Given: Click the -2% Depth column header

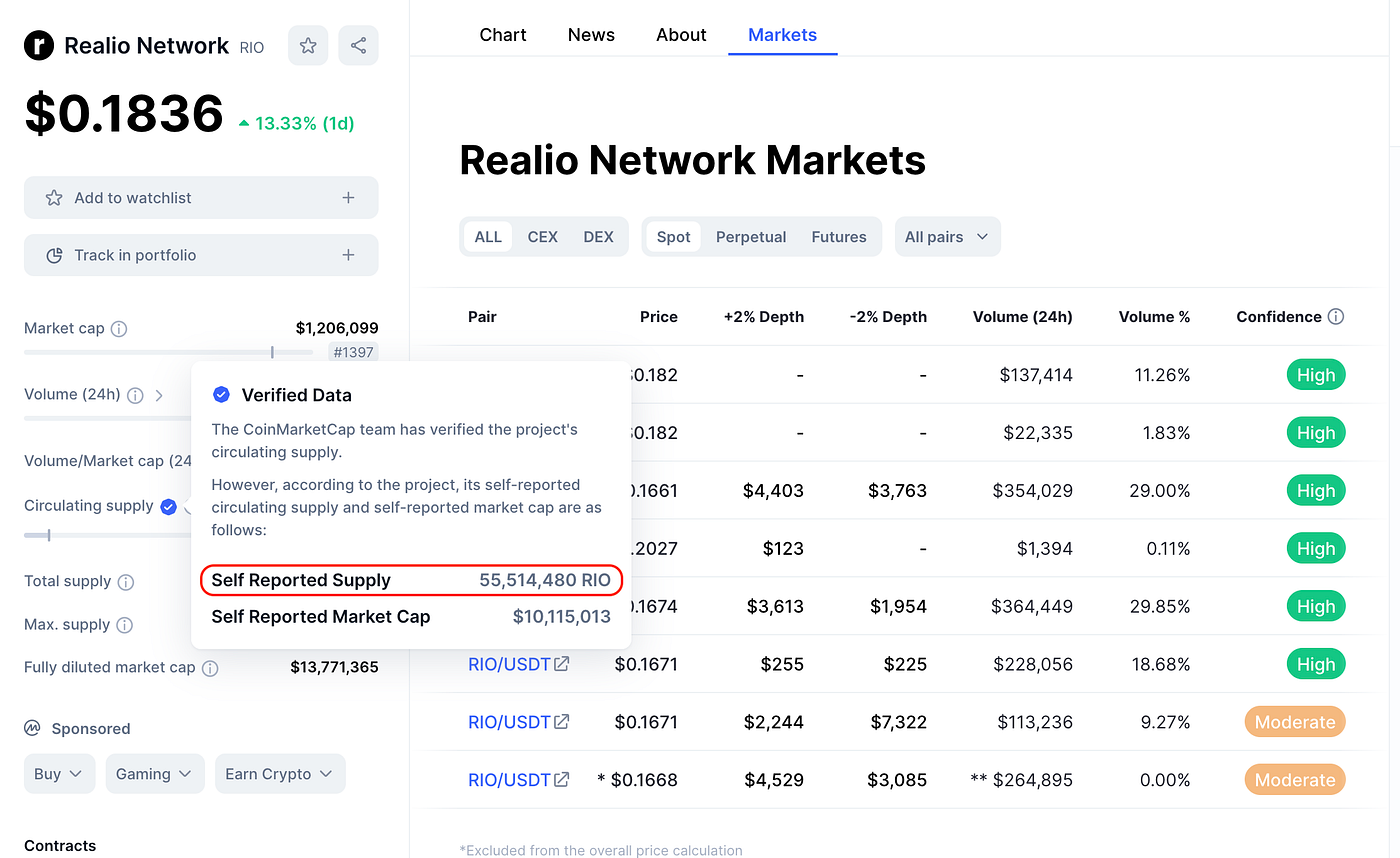Looking at the screenshot, I should 888,317.
